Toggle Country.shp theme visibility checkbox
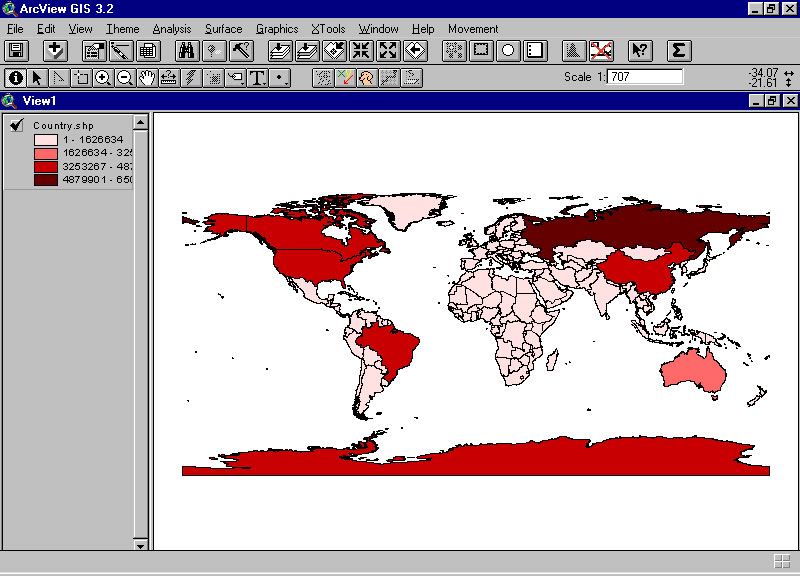The width and height of the screenshot is (800, 576). [17, 125]
